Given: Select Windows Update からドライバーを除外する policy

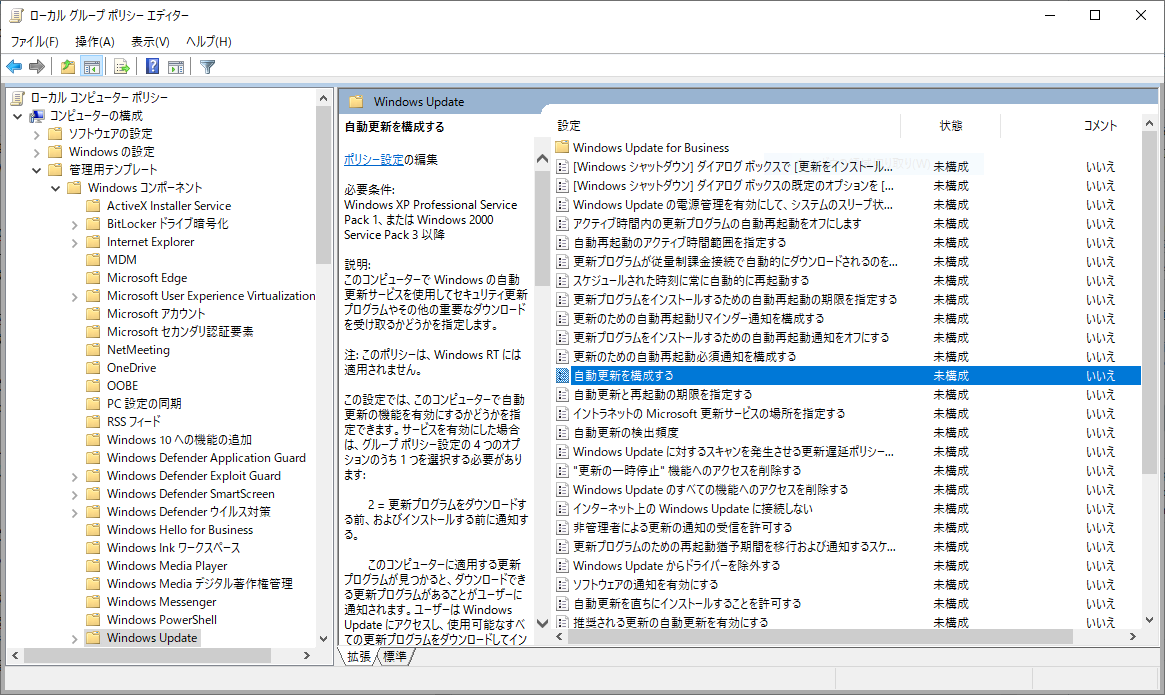Looking at the screenshot, I should pyautogui.click(x=677, y=566).
